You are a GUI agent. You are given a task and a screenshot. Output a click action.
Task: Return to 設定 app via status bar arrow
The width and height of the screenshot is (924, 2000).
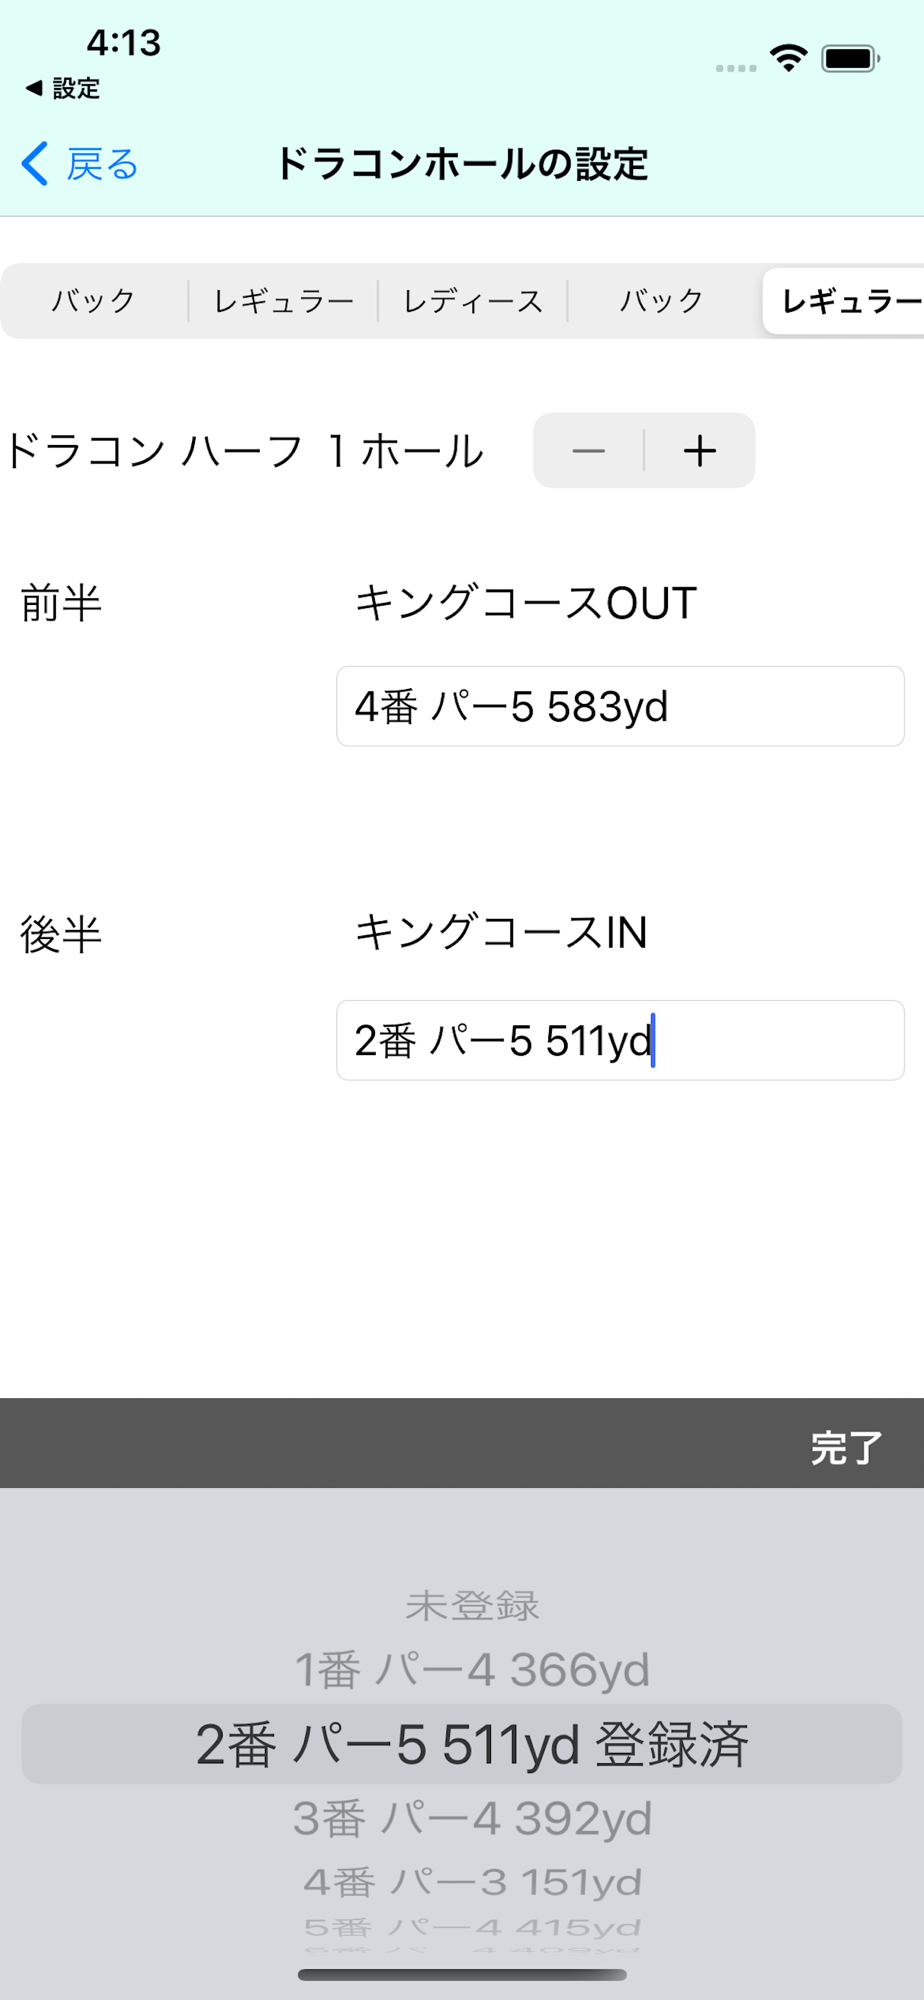[62, 88]
